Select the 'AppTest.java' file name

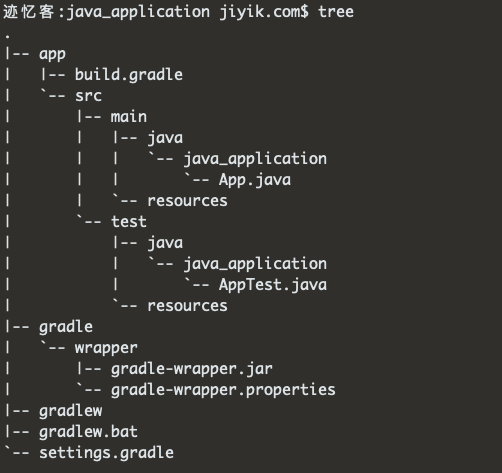pos(273,285)
